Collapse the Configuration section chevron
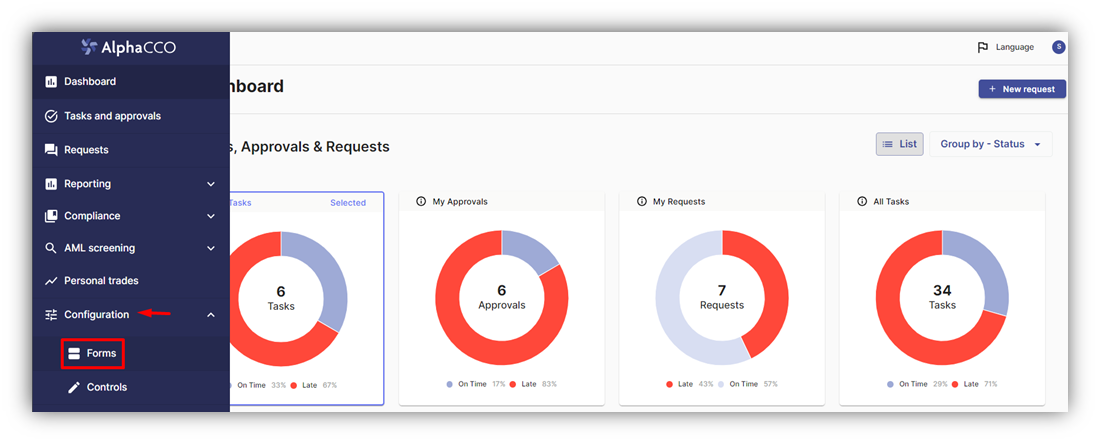 pyautogui.click(x=210, y=315)
